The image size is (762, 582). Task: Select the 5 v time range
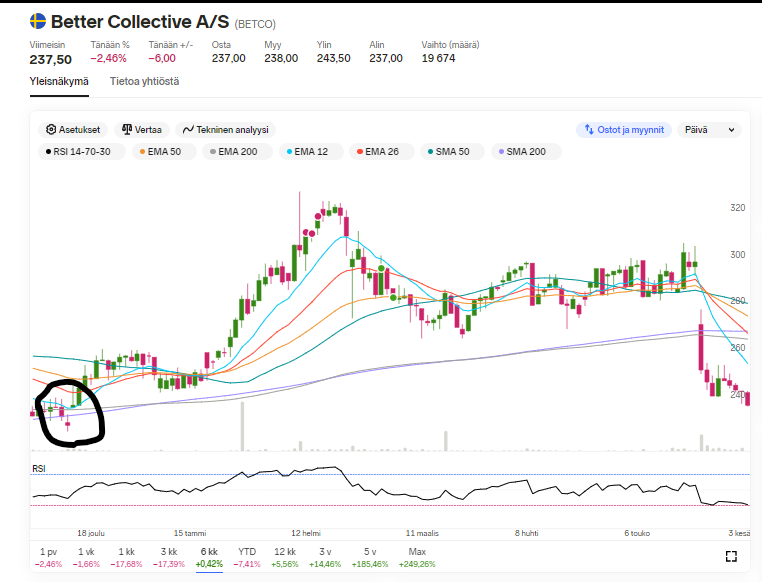[x=370, y=557]
